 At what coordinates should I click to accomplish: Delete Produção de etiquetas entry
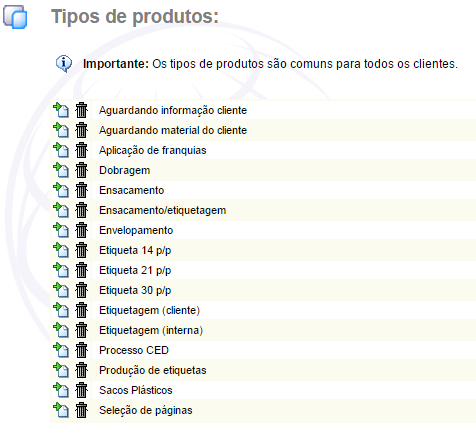(81, 370)
